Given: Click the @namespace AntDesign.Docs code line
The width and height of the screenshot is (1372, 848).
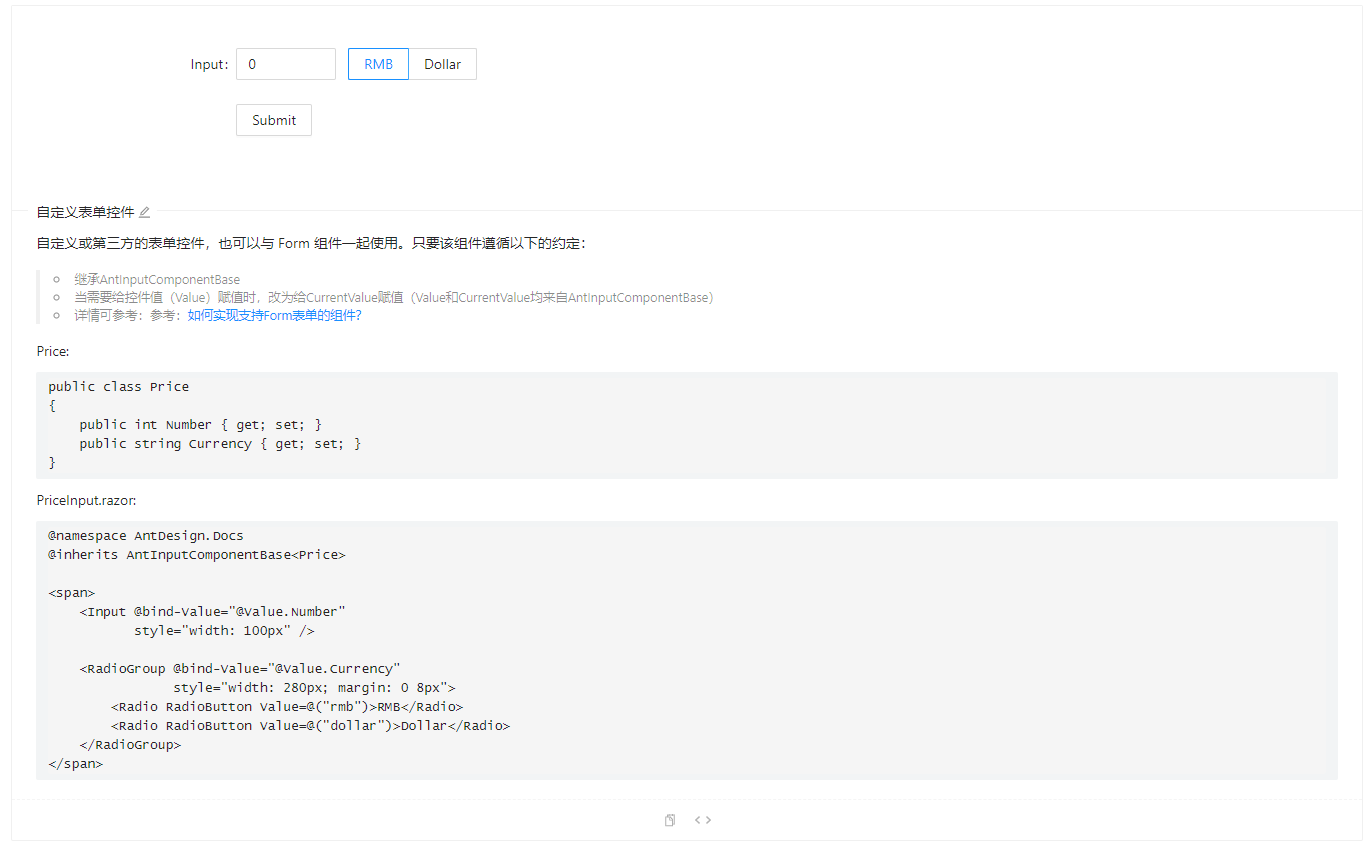Looking at the screenshot, I should click(146, 536).
